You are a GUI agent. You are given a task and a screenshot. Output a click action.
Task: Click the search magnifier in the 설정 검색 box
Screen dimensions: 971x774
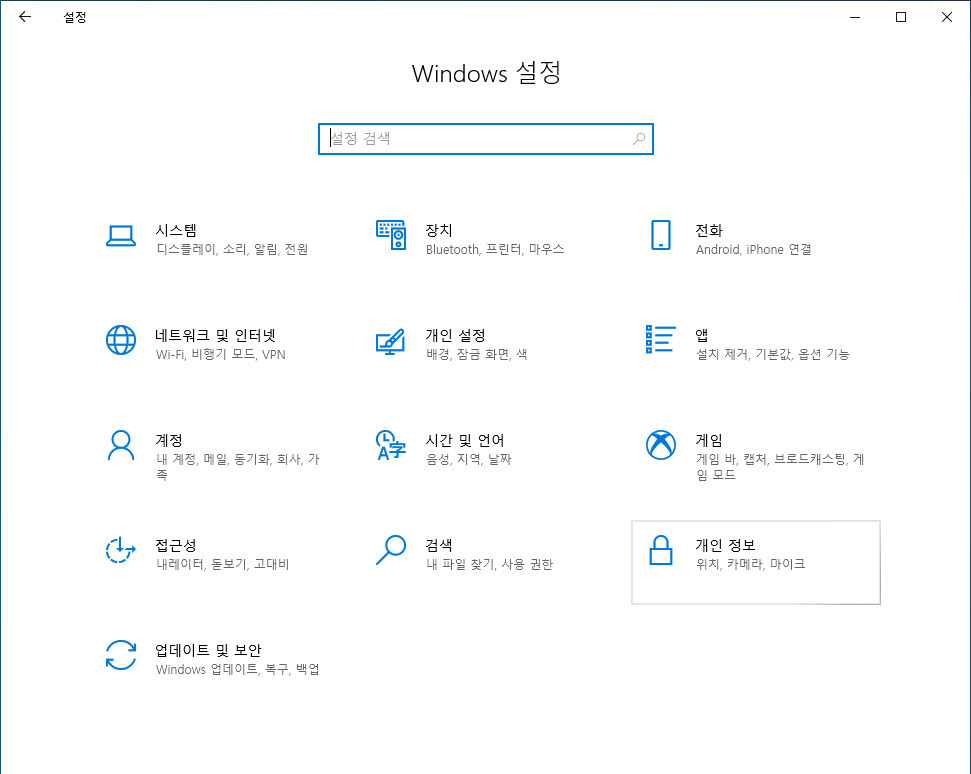click(x=638, y=139)
